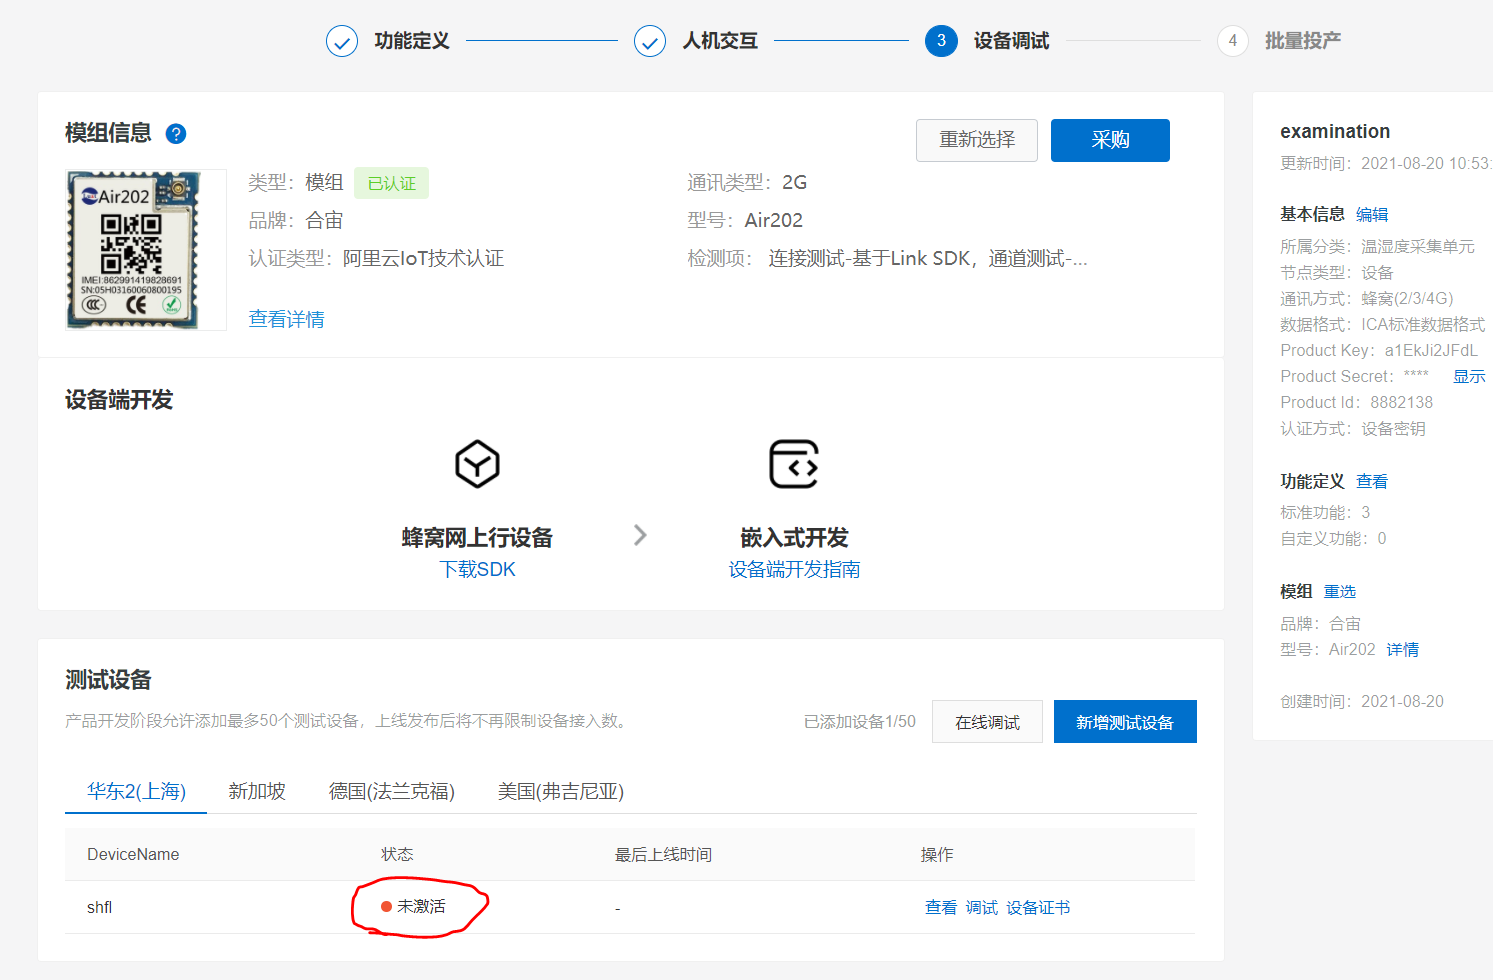Viewport: 1493px width, 980px height.
Task: Click the 重新选择 button
Action: [976, 140]
